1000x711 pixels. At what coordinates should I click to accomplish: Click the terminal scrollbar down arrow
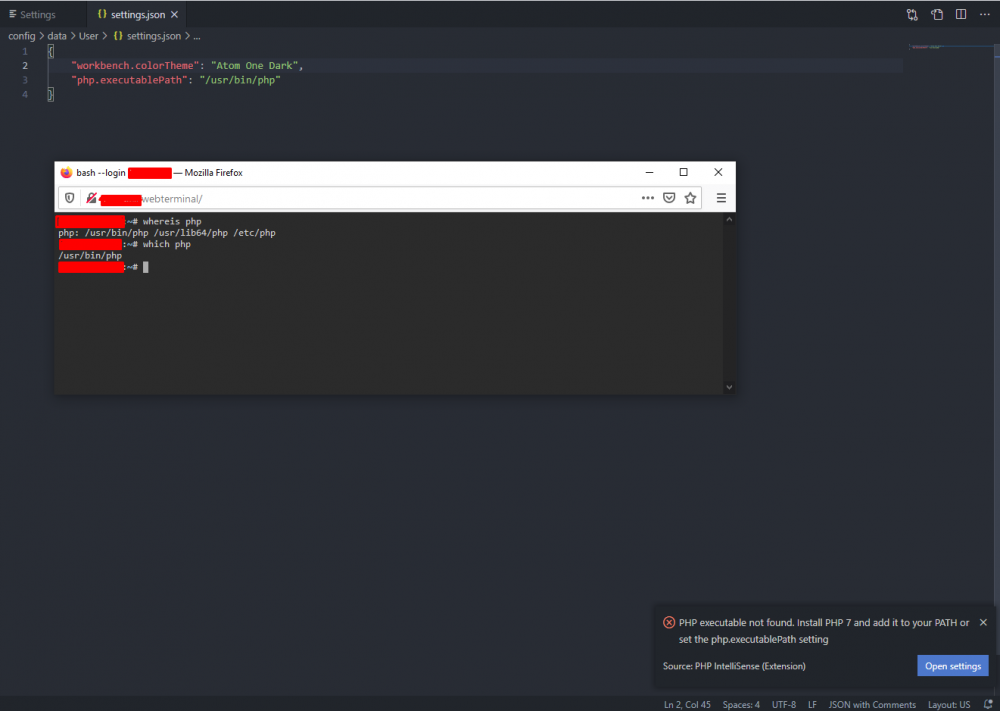730,387
